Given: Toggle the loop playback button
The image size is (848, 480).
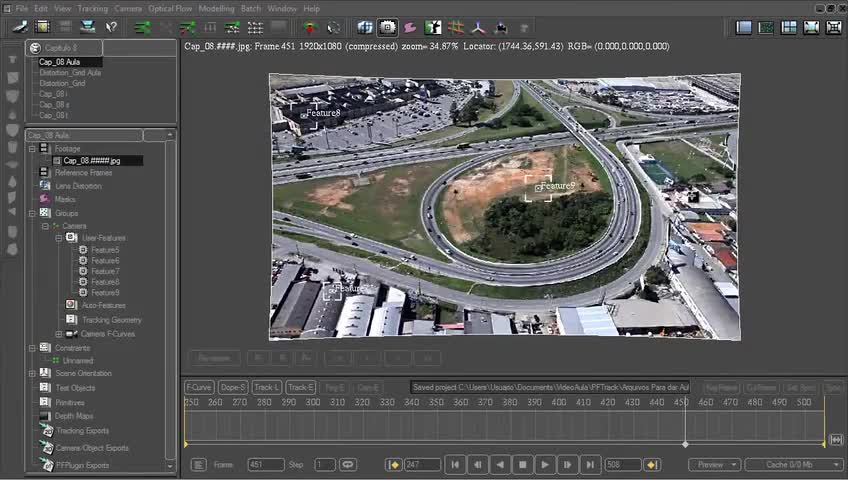Looking at the screenshot, I should point(348,465).
